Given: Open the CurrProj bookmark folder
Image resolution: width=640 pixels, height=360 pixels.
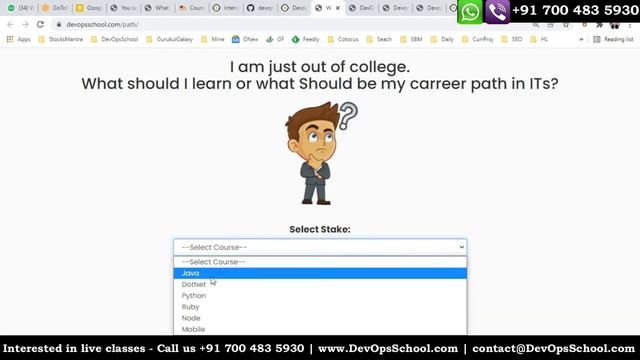Looking at the screenshot, I should pos(478,39).
